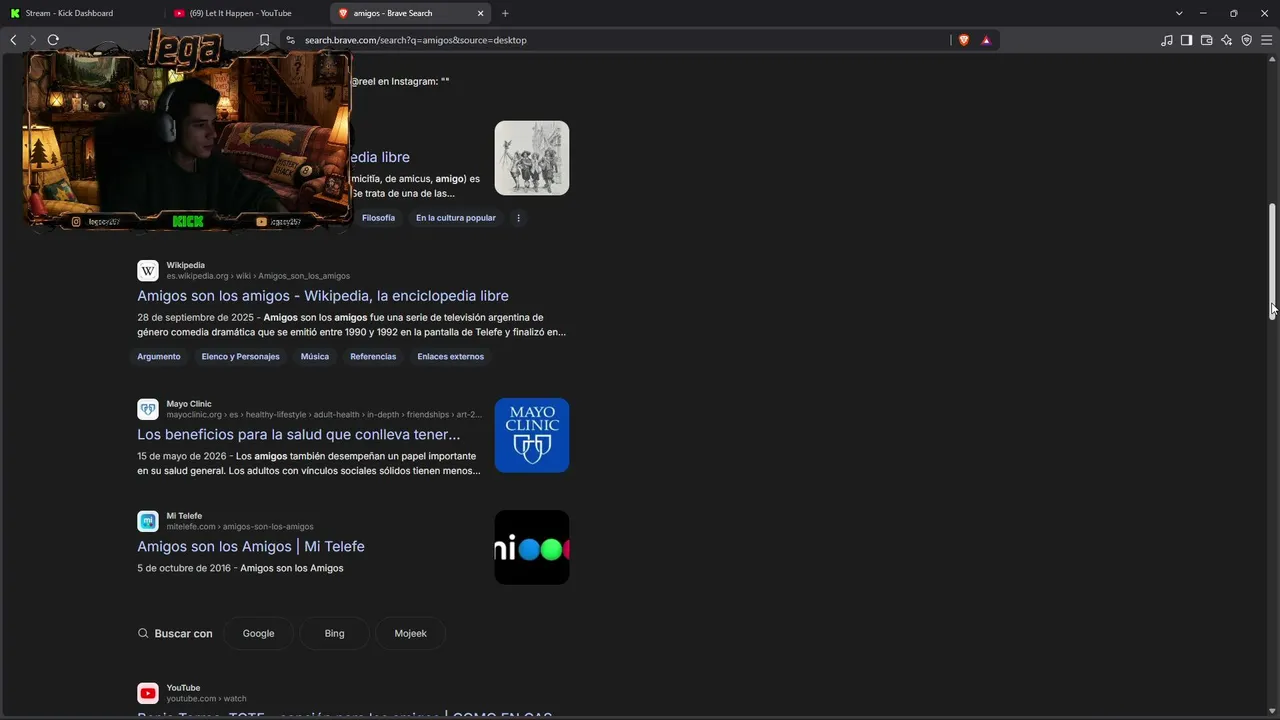Click "5 de octubre de 2016" date text
Image resolution: width=1280 pixels, height=720 pixels.
point(184,568)
